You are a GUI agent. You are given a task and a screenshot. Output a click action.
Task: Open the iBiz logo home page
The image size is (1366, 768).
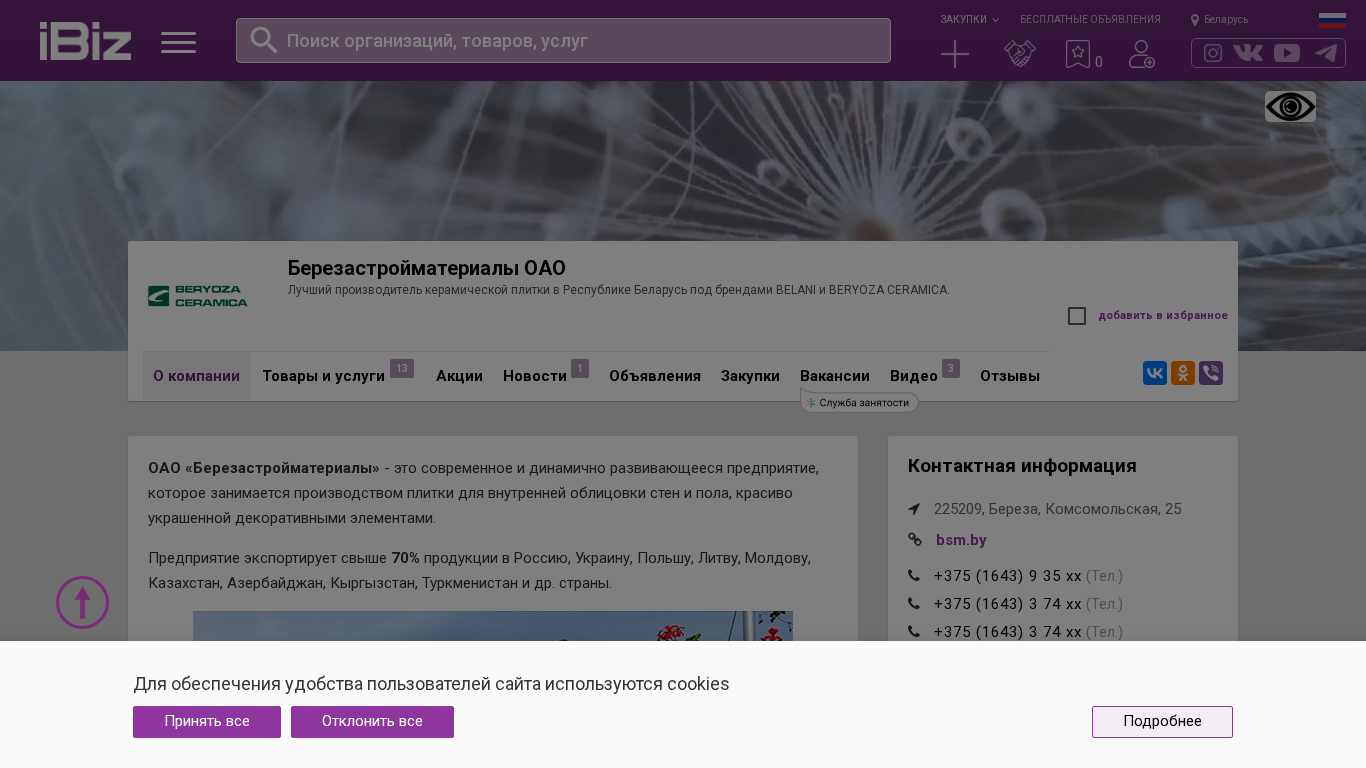tap(85, 41)
